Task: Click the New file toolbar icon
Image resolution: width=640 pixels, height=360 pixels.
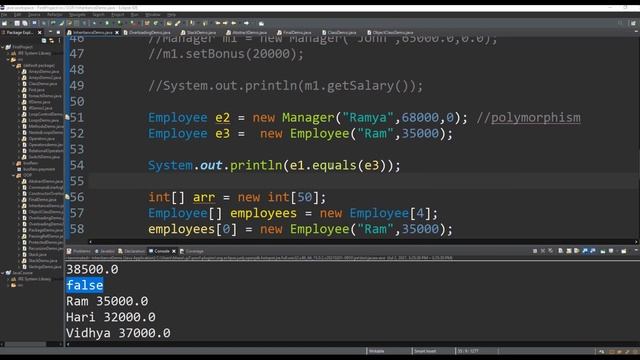Action: 4,23
